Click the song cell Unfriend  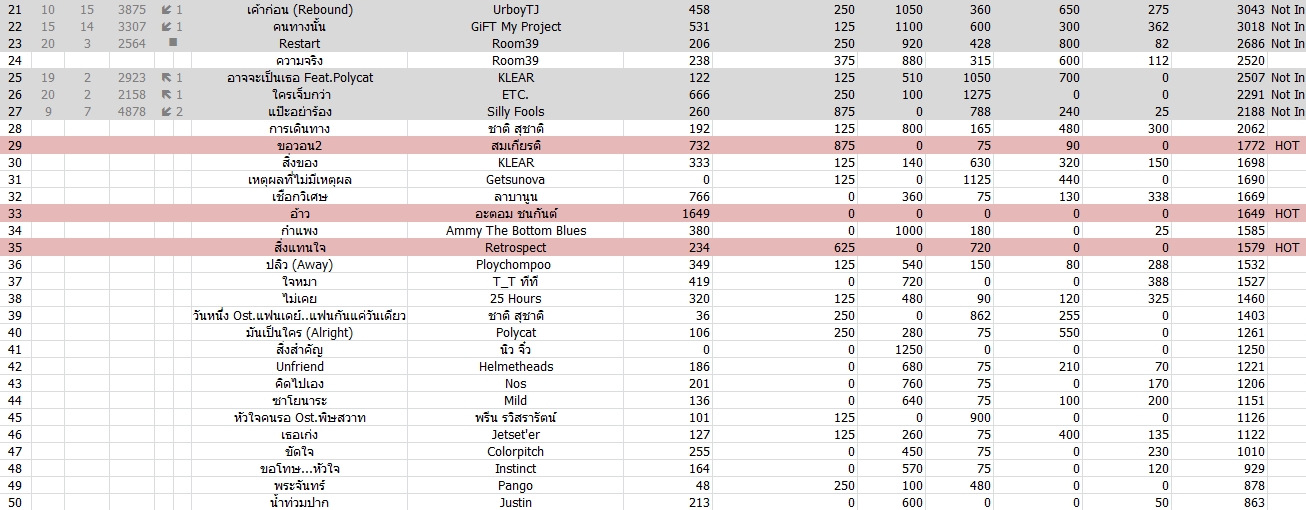point(300,366)
